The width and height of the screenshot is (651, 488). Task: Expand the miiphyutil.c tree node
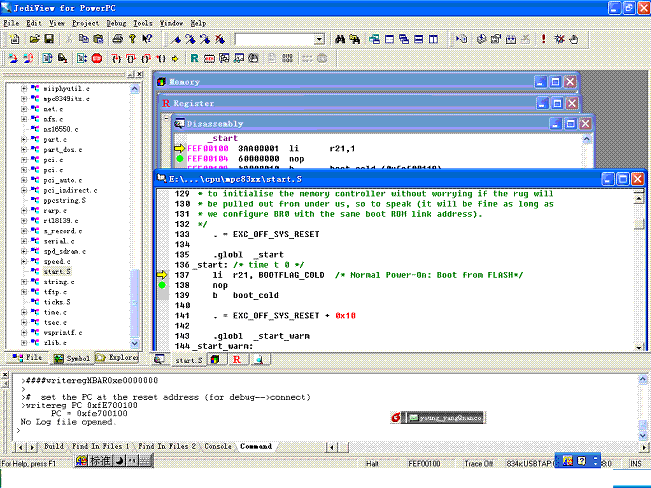[24, 88]
